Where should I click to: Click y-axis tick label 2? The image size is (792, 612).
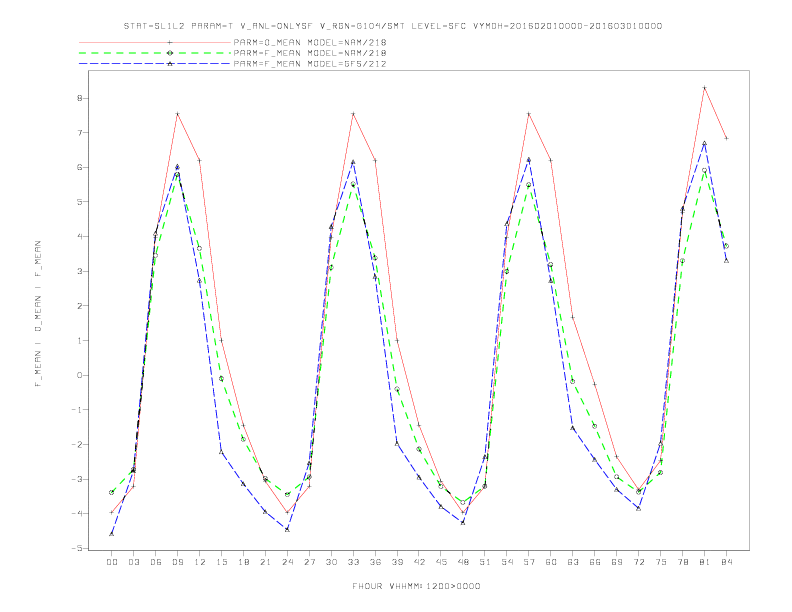(79, 306)
